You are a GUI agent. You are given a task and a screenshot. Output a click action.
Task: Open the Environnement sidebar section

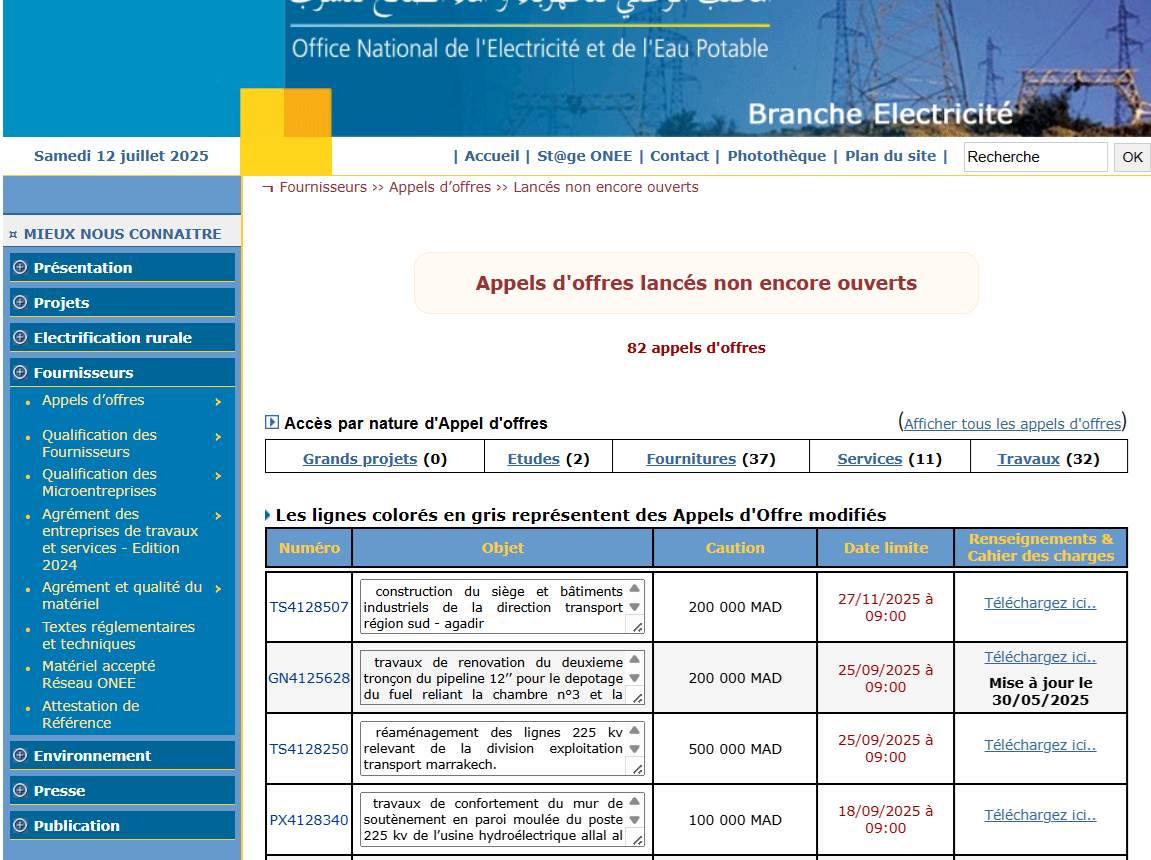[x=123, y=755]
